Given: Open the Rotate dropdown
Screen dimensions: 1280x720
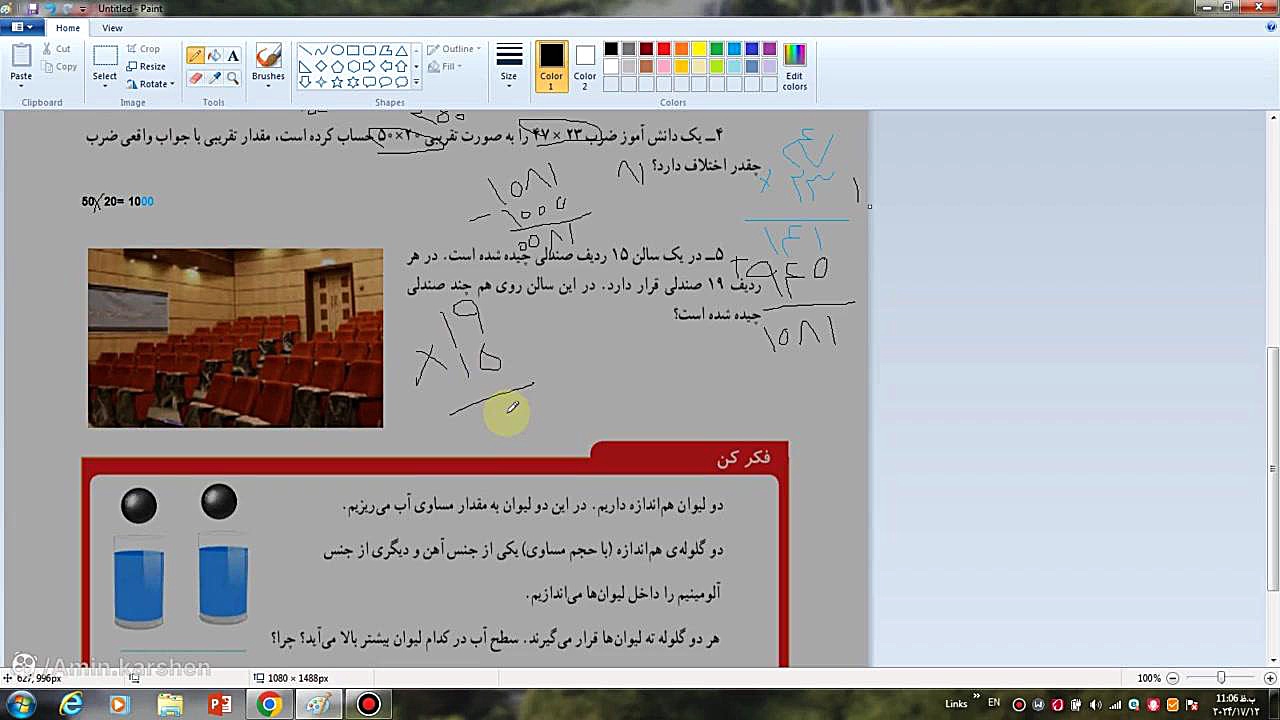Looking at the screenshot, I should tap(150, 84).
